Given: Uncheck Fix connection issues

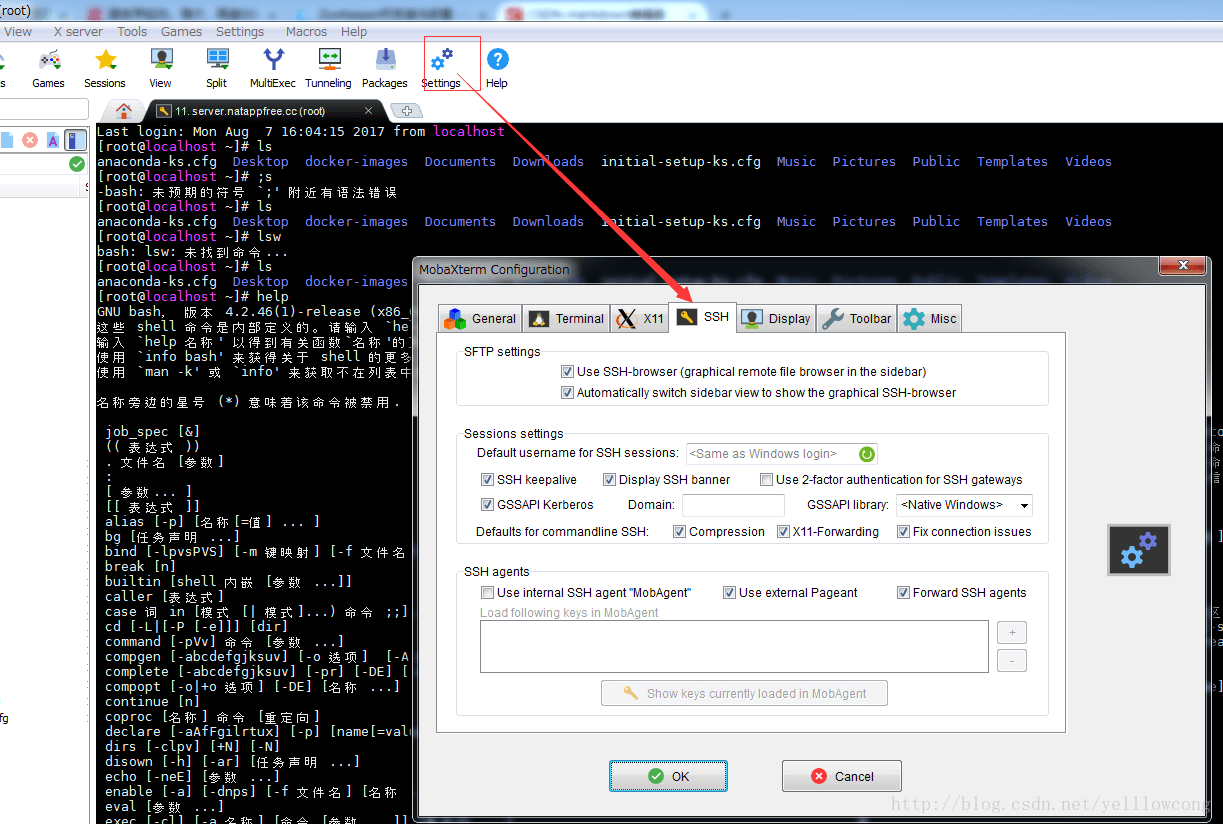Looking at the screenshot, I should 904,532.
